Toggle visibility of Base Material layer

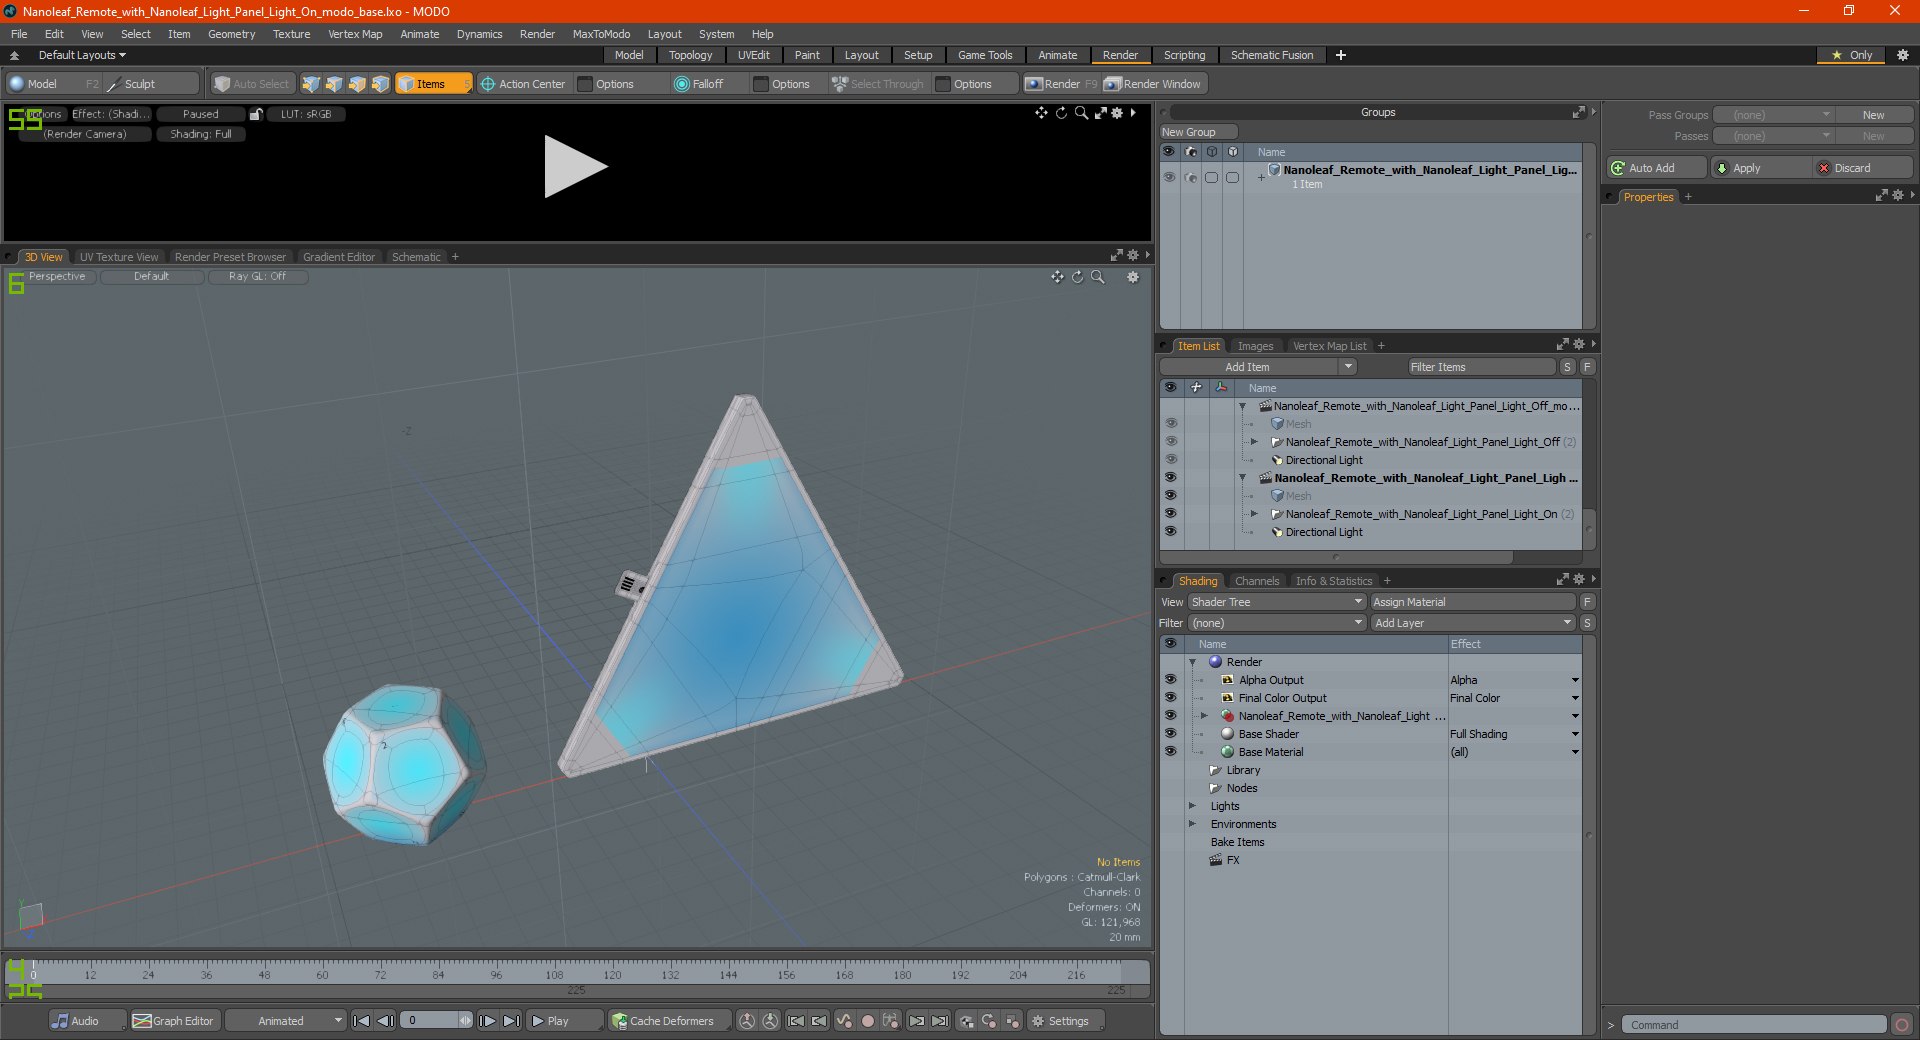(1170, 752)
